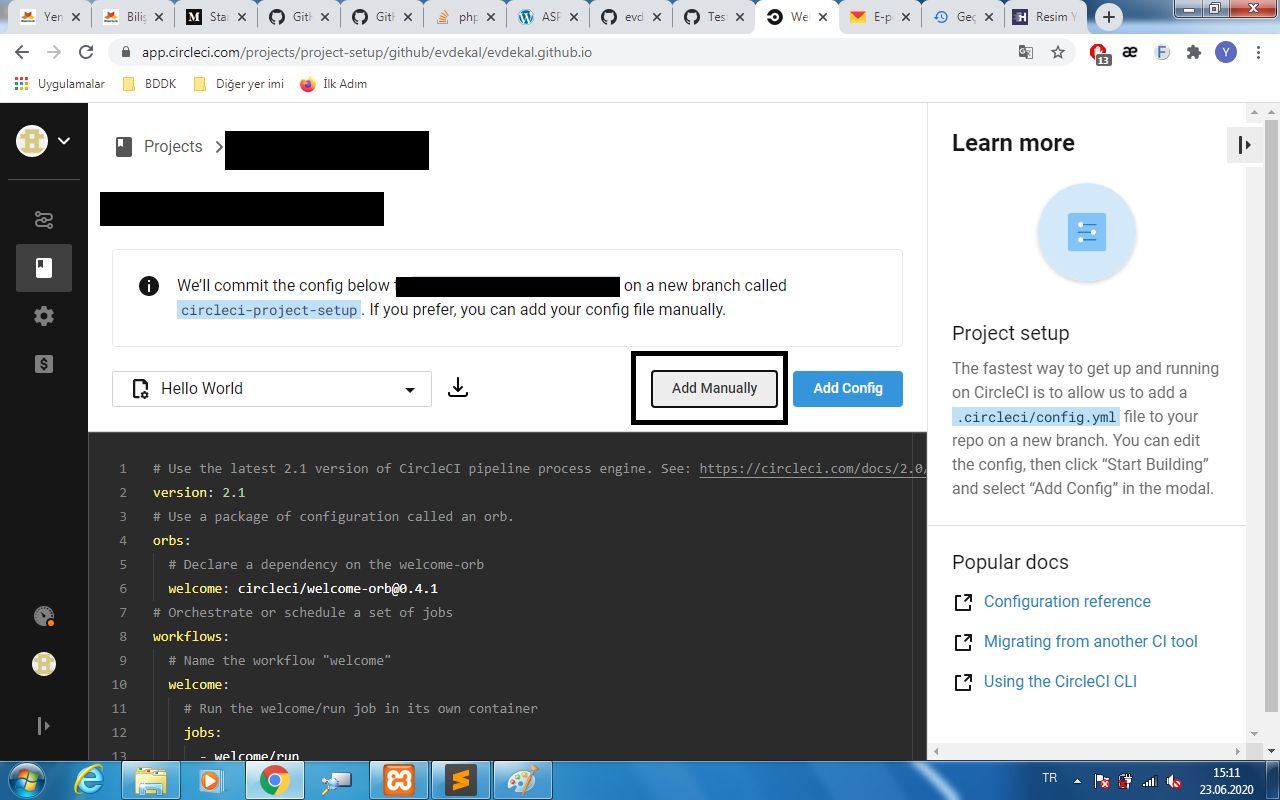Click the volume icon in system tray

point(1174,781)
